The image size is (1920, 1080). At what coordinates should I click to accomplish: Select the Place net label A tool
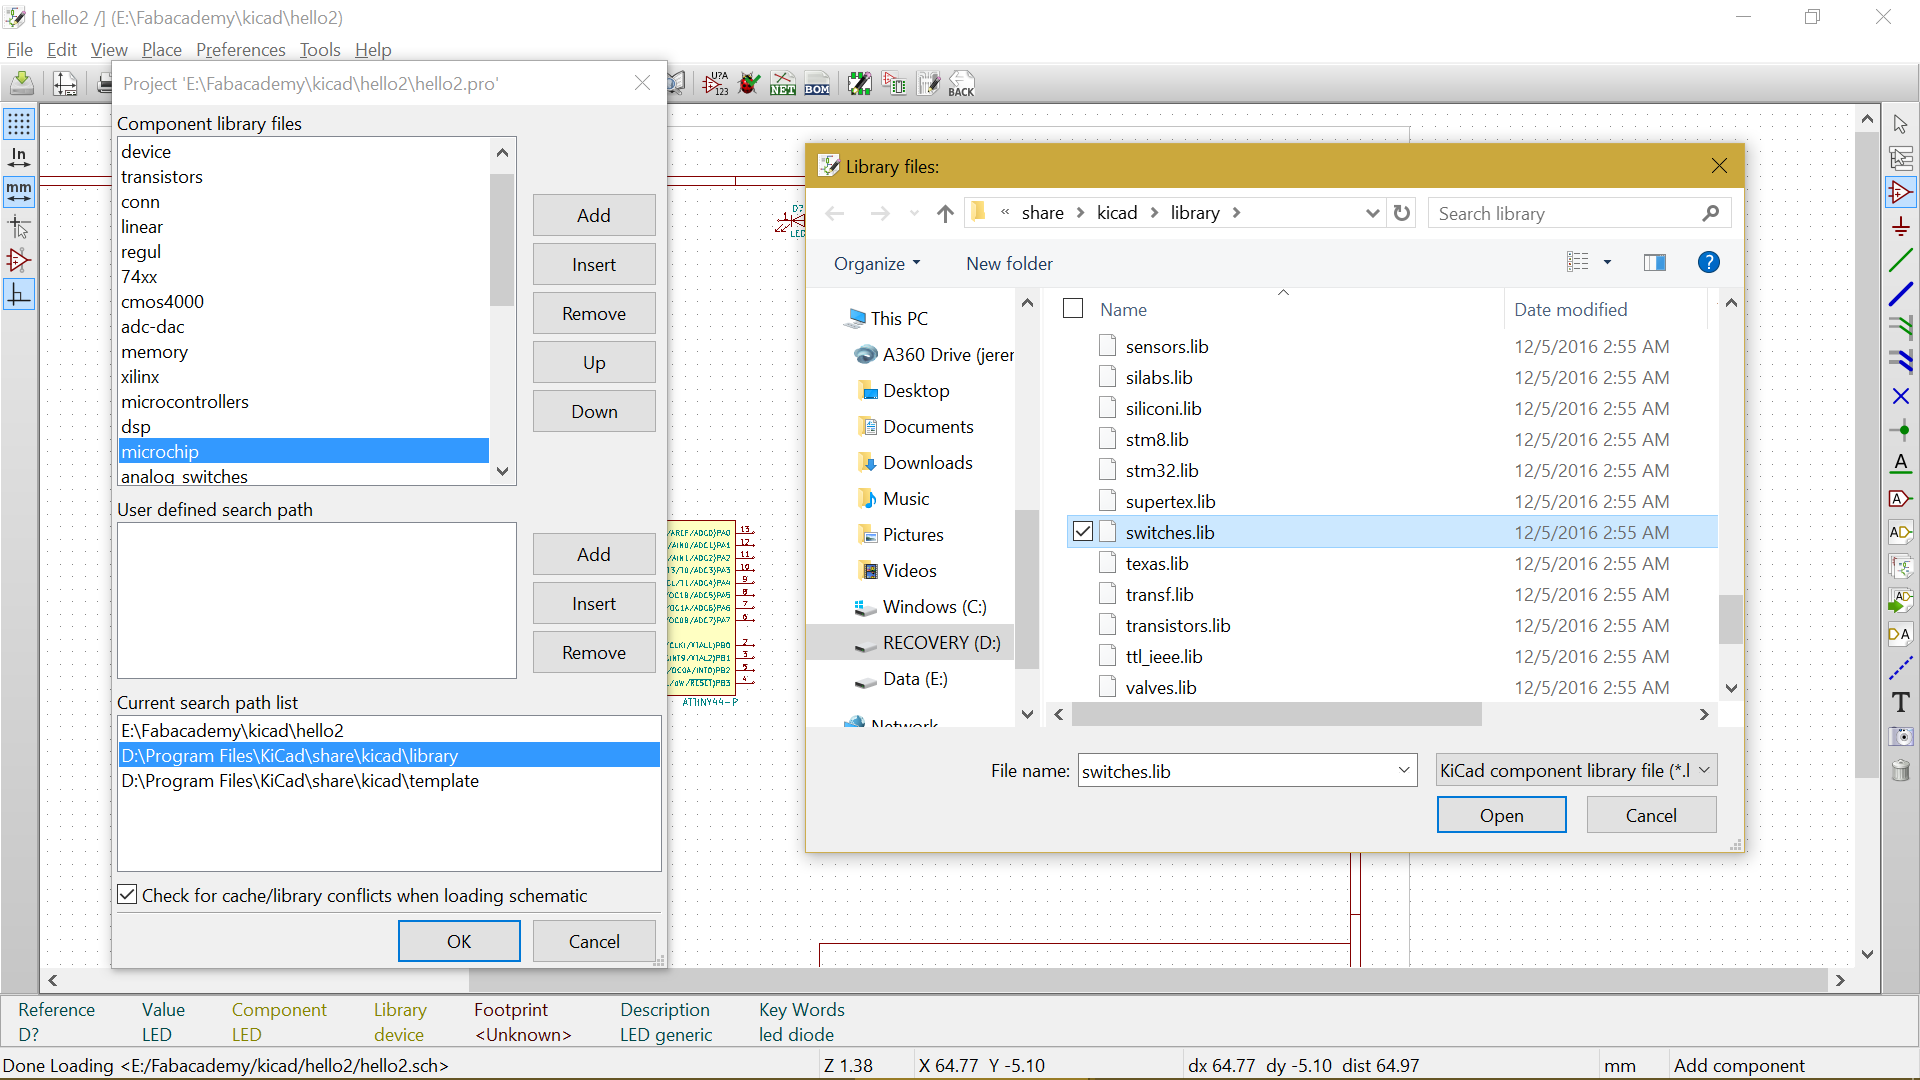pos(1901,464)
